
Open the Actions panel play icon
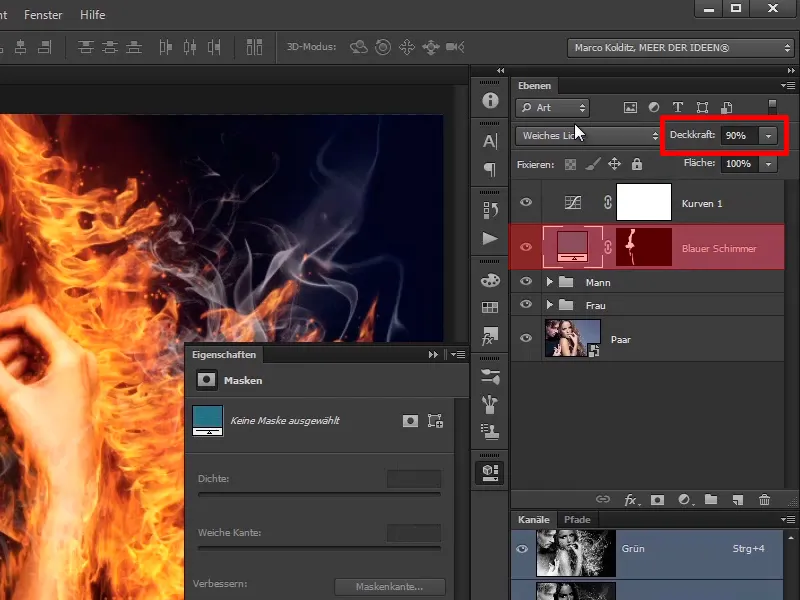[x=490, y=238]
